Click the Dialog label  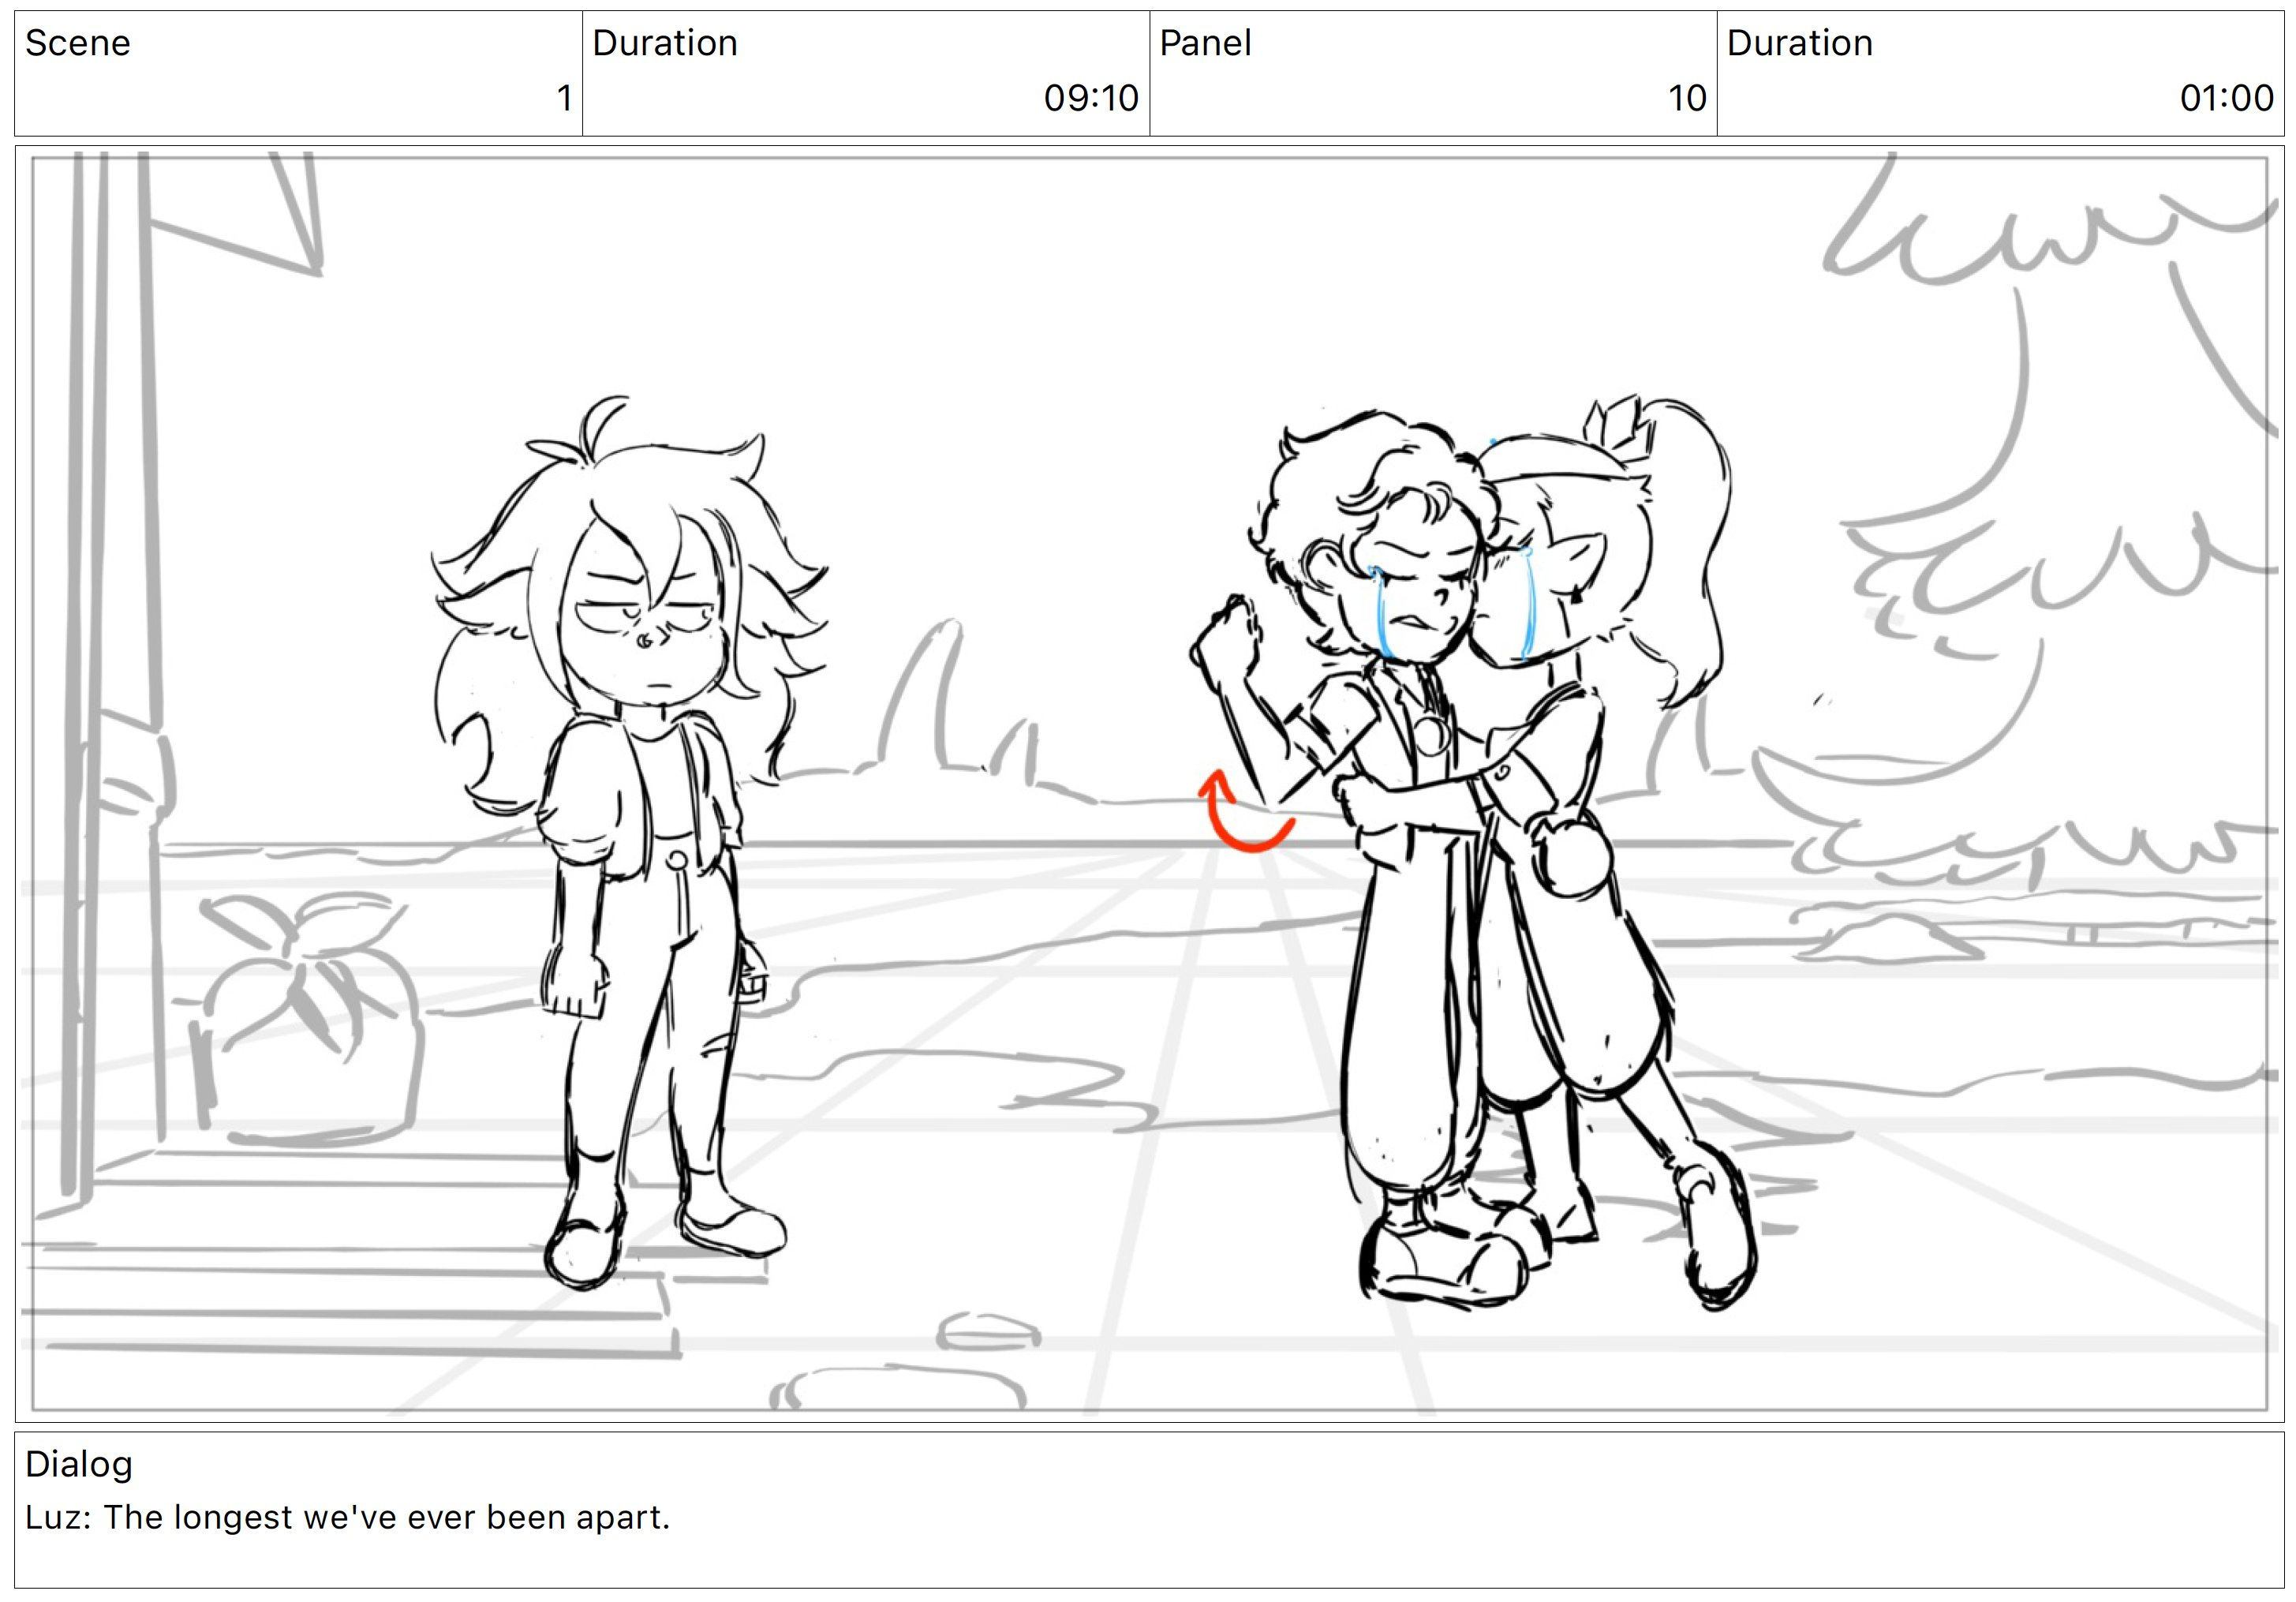click(79, 1464)
